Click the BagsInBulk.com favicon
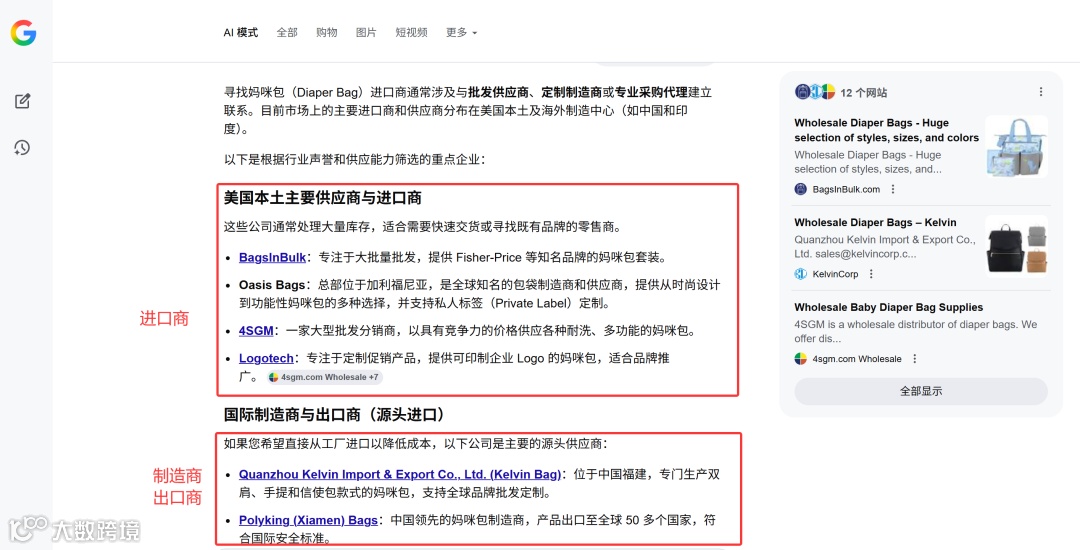This screenshot has width=1080, height=550. 800,189
